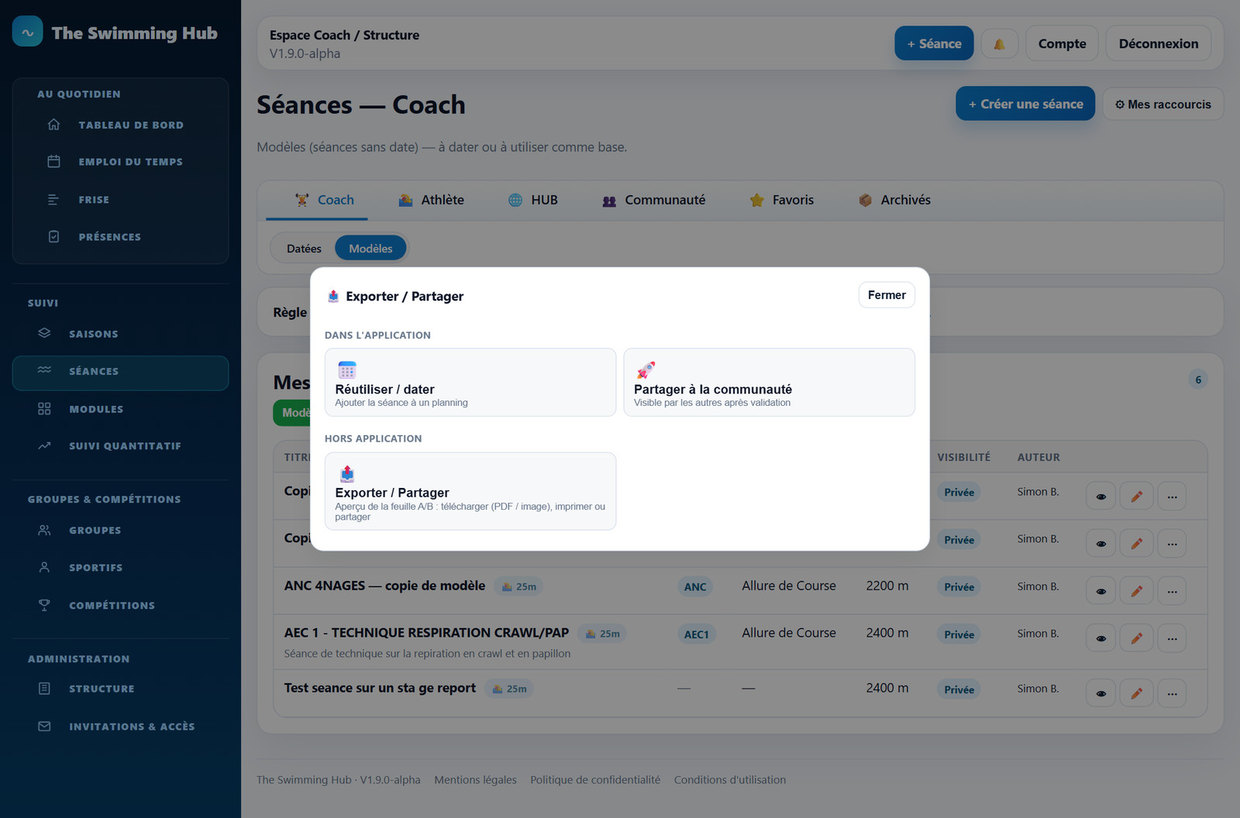1240x818 pixels.
Task: View Test seance row with eye icon
Action: point(1101,693)
